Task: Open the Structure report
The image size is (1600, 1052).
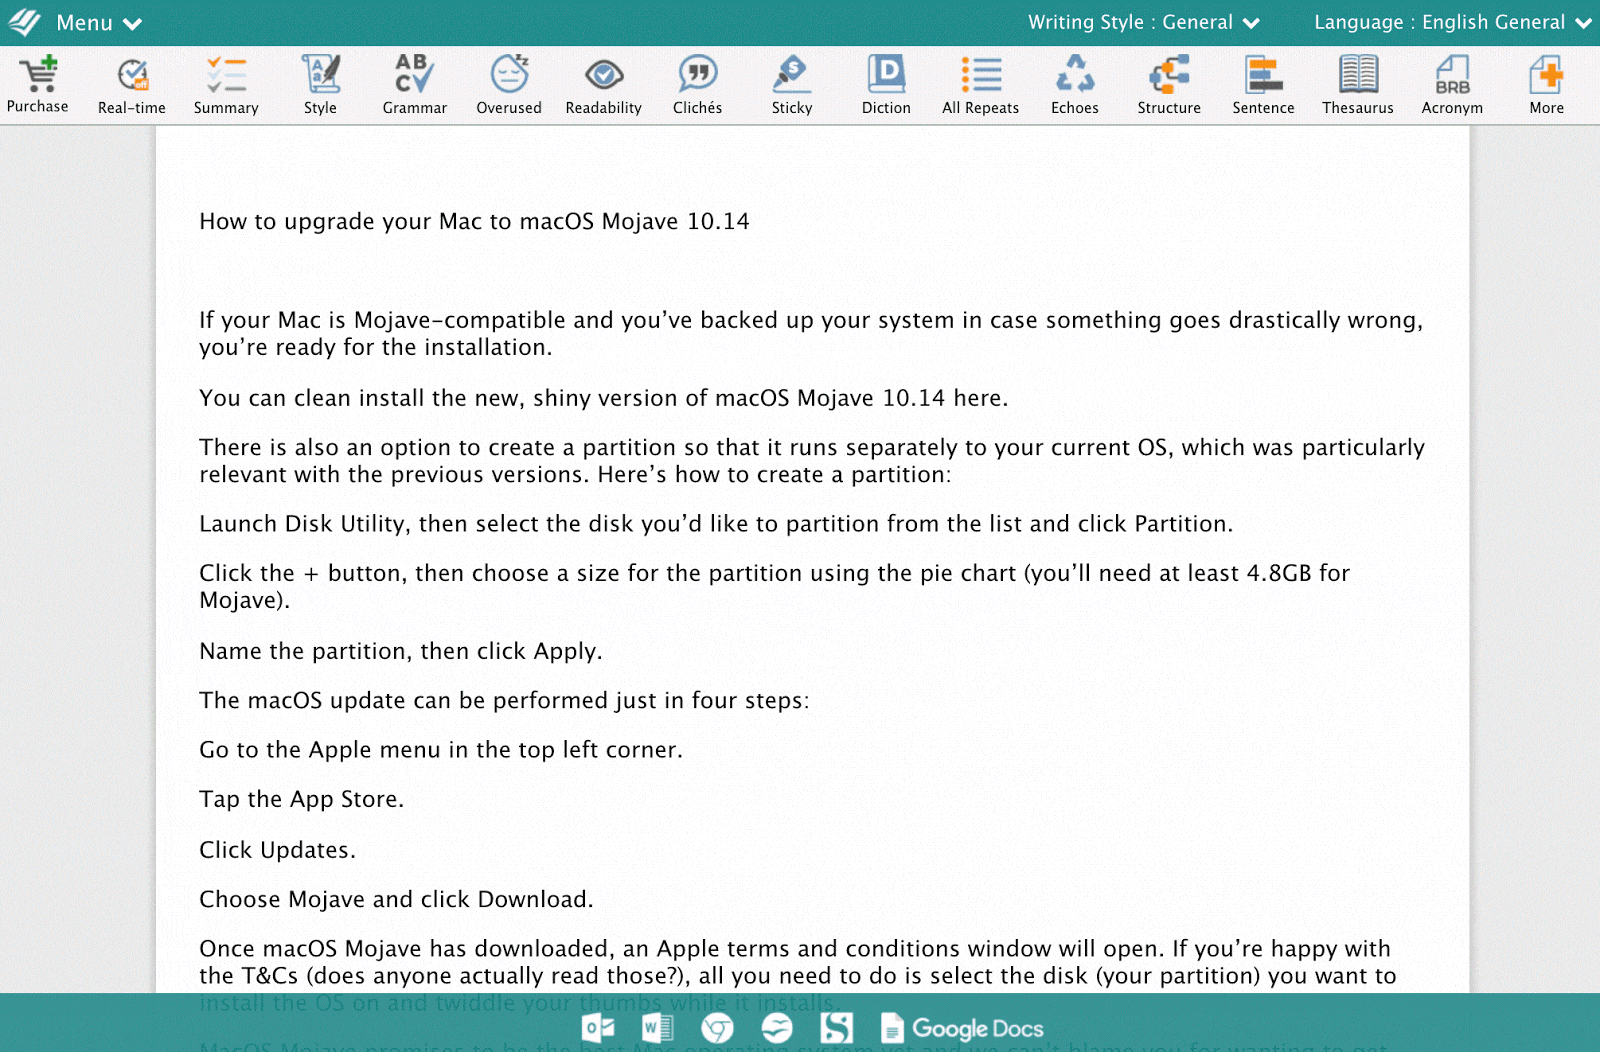Action: click(x=1169, y=85)
